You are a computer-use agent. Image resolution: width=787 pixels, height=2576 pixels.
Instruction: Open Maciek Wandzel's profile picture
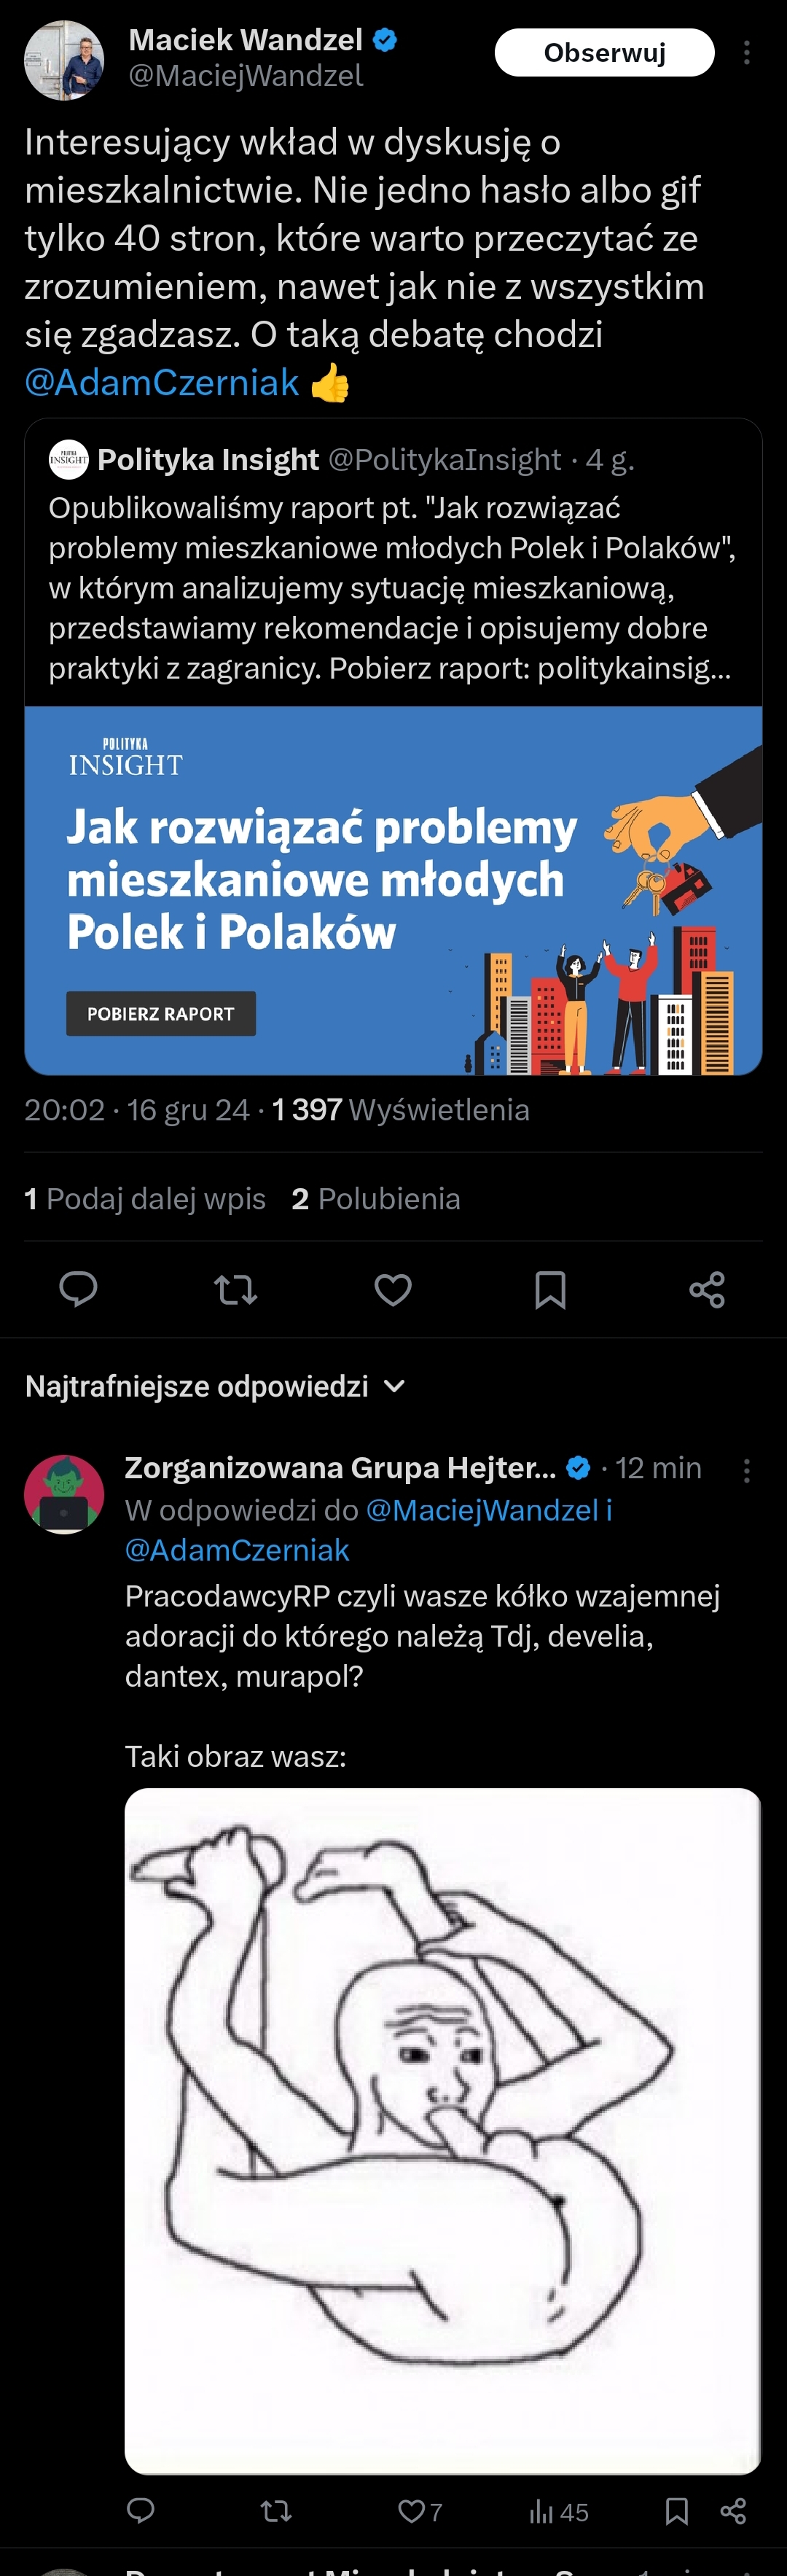[x=64, y=60]
